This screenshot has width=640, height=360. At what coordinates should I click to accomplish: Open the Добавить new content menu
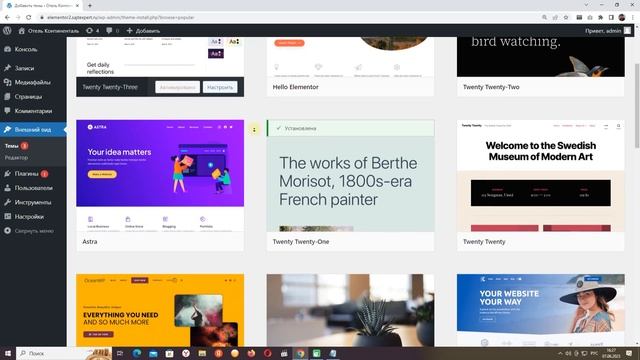tap(143, 31)
